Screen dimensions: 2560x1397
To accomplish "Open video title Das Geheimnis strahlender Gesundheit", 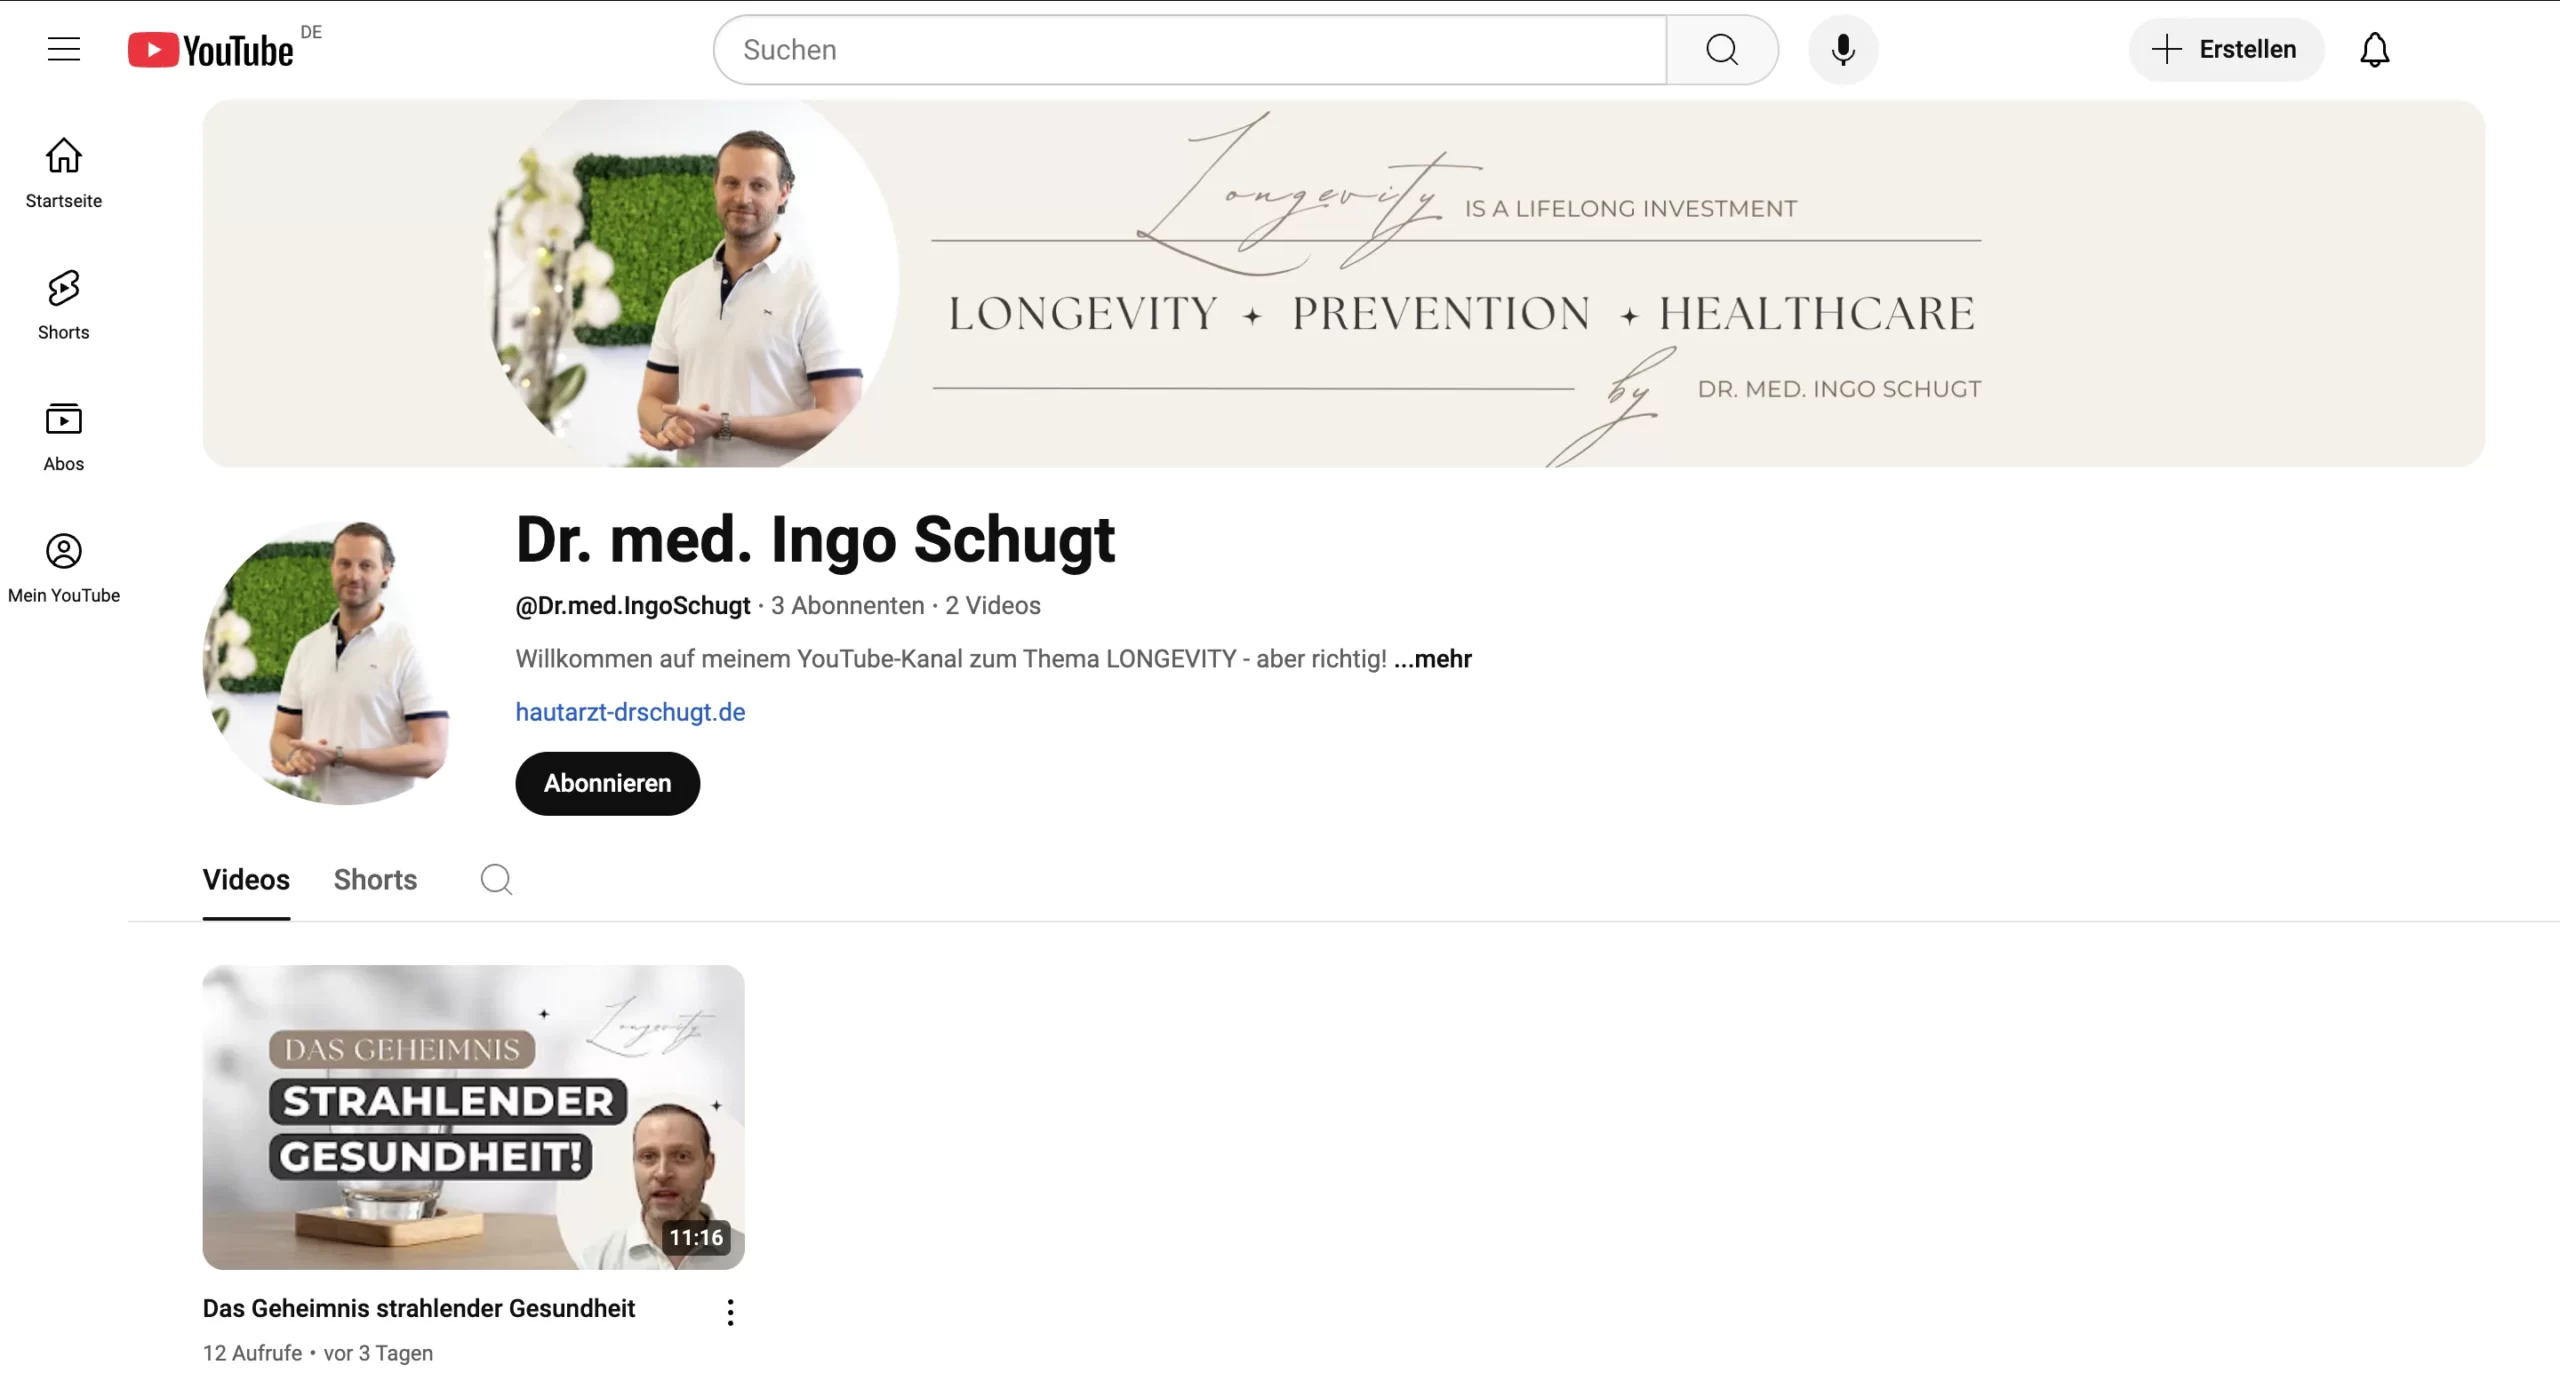I will point(419,1308).
